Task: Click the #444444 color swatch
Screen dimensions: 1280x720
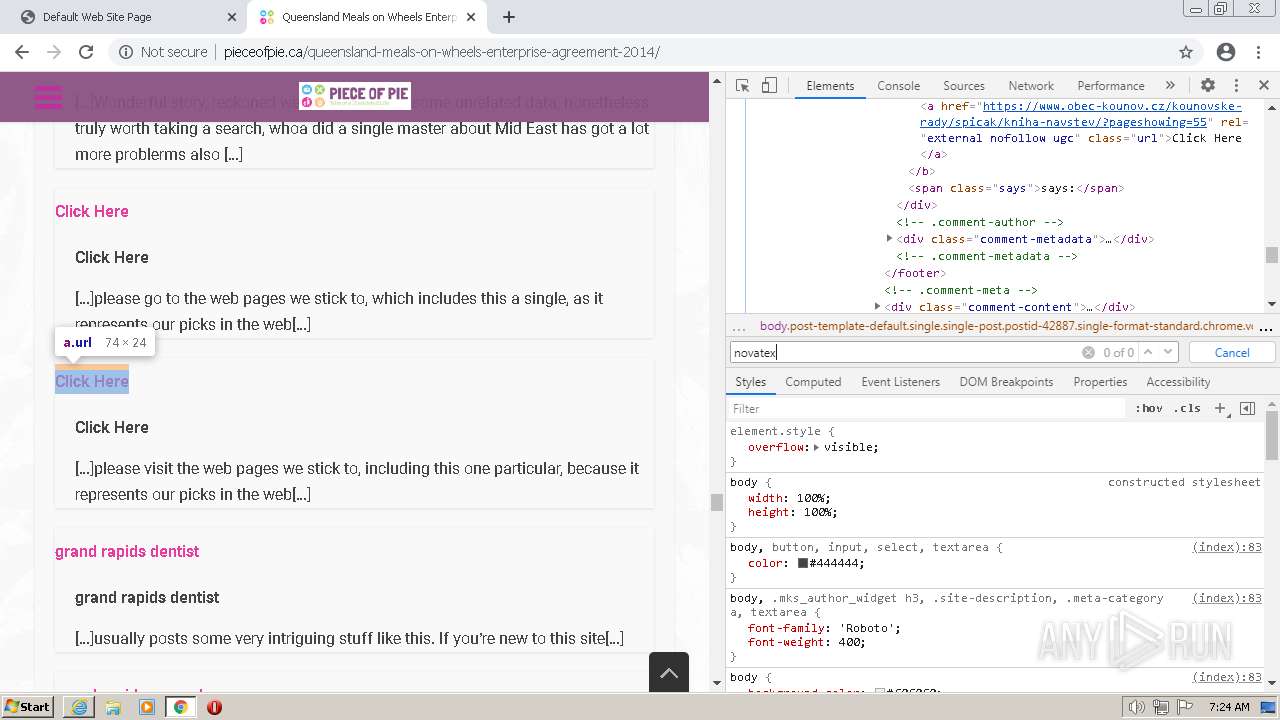Action: coord(802,563)
